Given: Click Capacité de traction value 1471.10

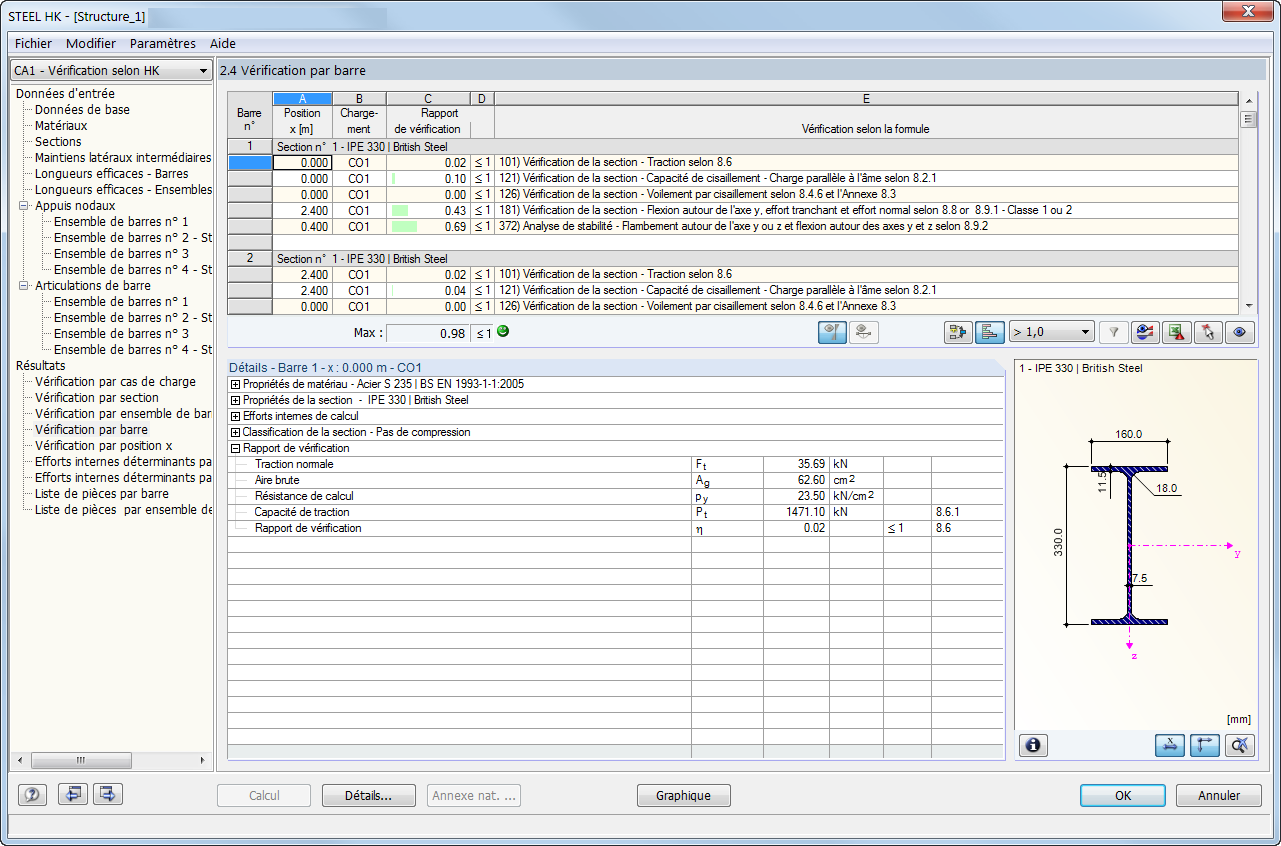Looking at the screenshot, I should (x=796, y=512).
